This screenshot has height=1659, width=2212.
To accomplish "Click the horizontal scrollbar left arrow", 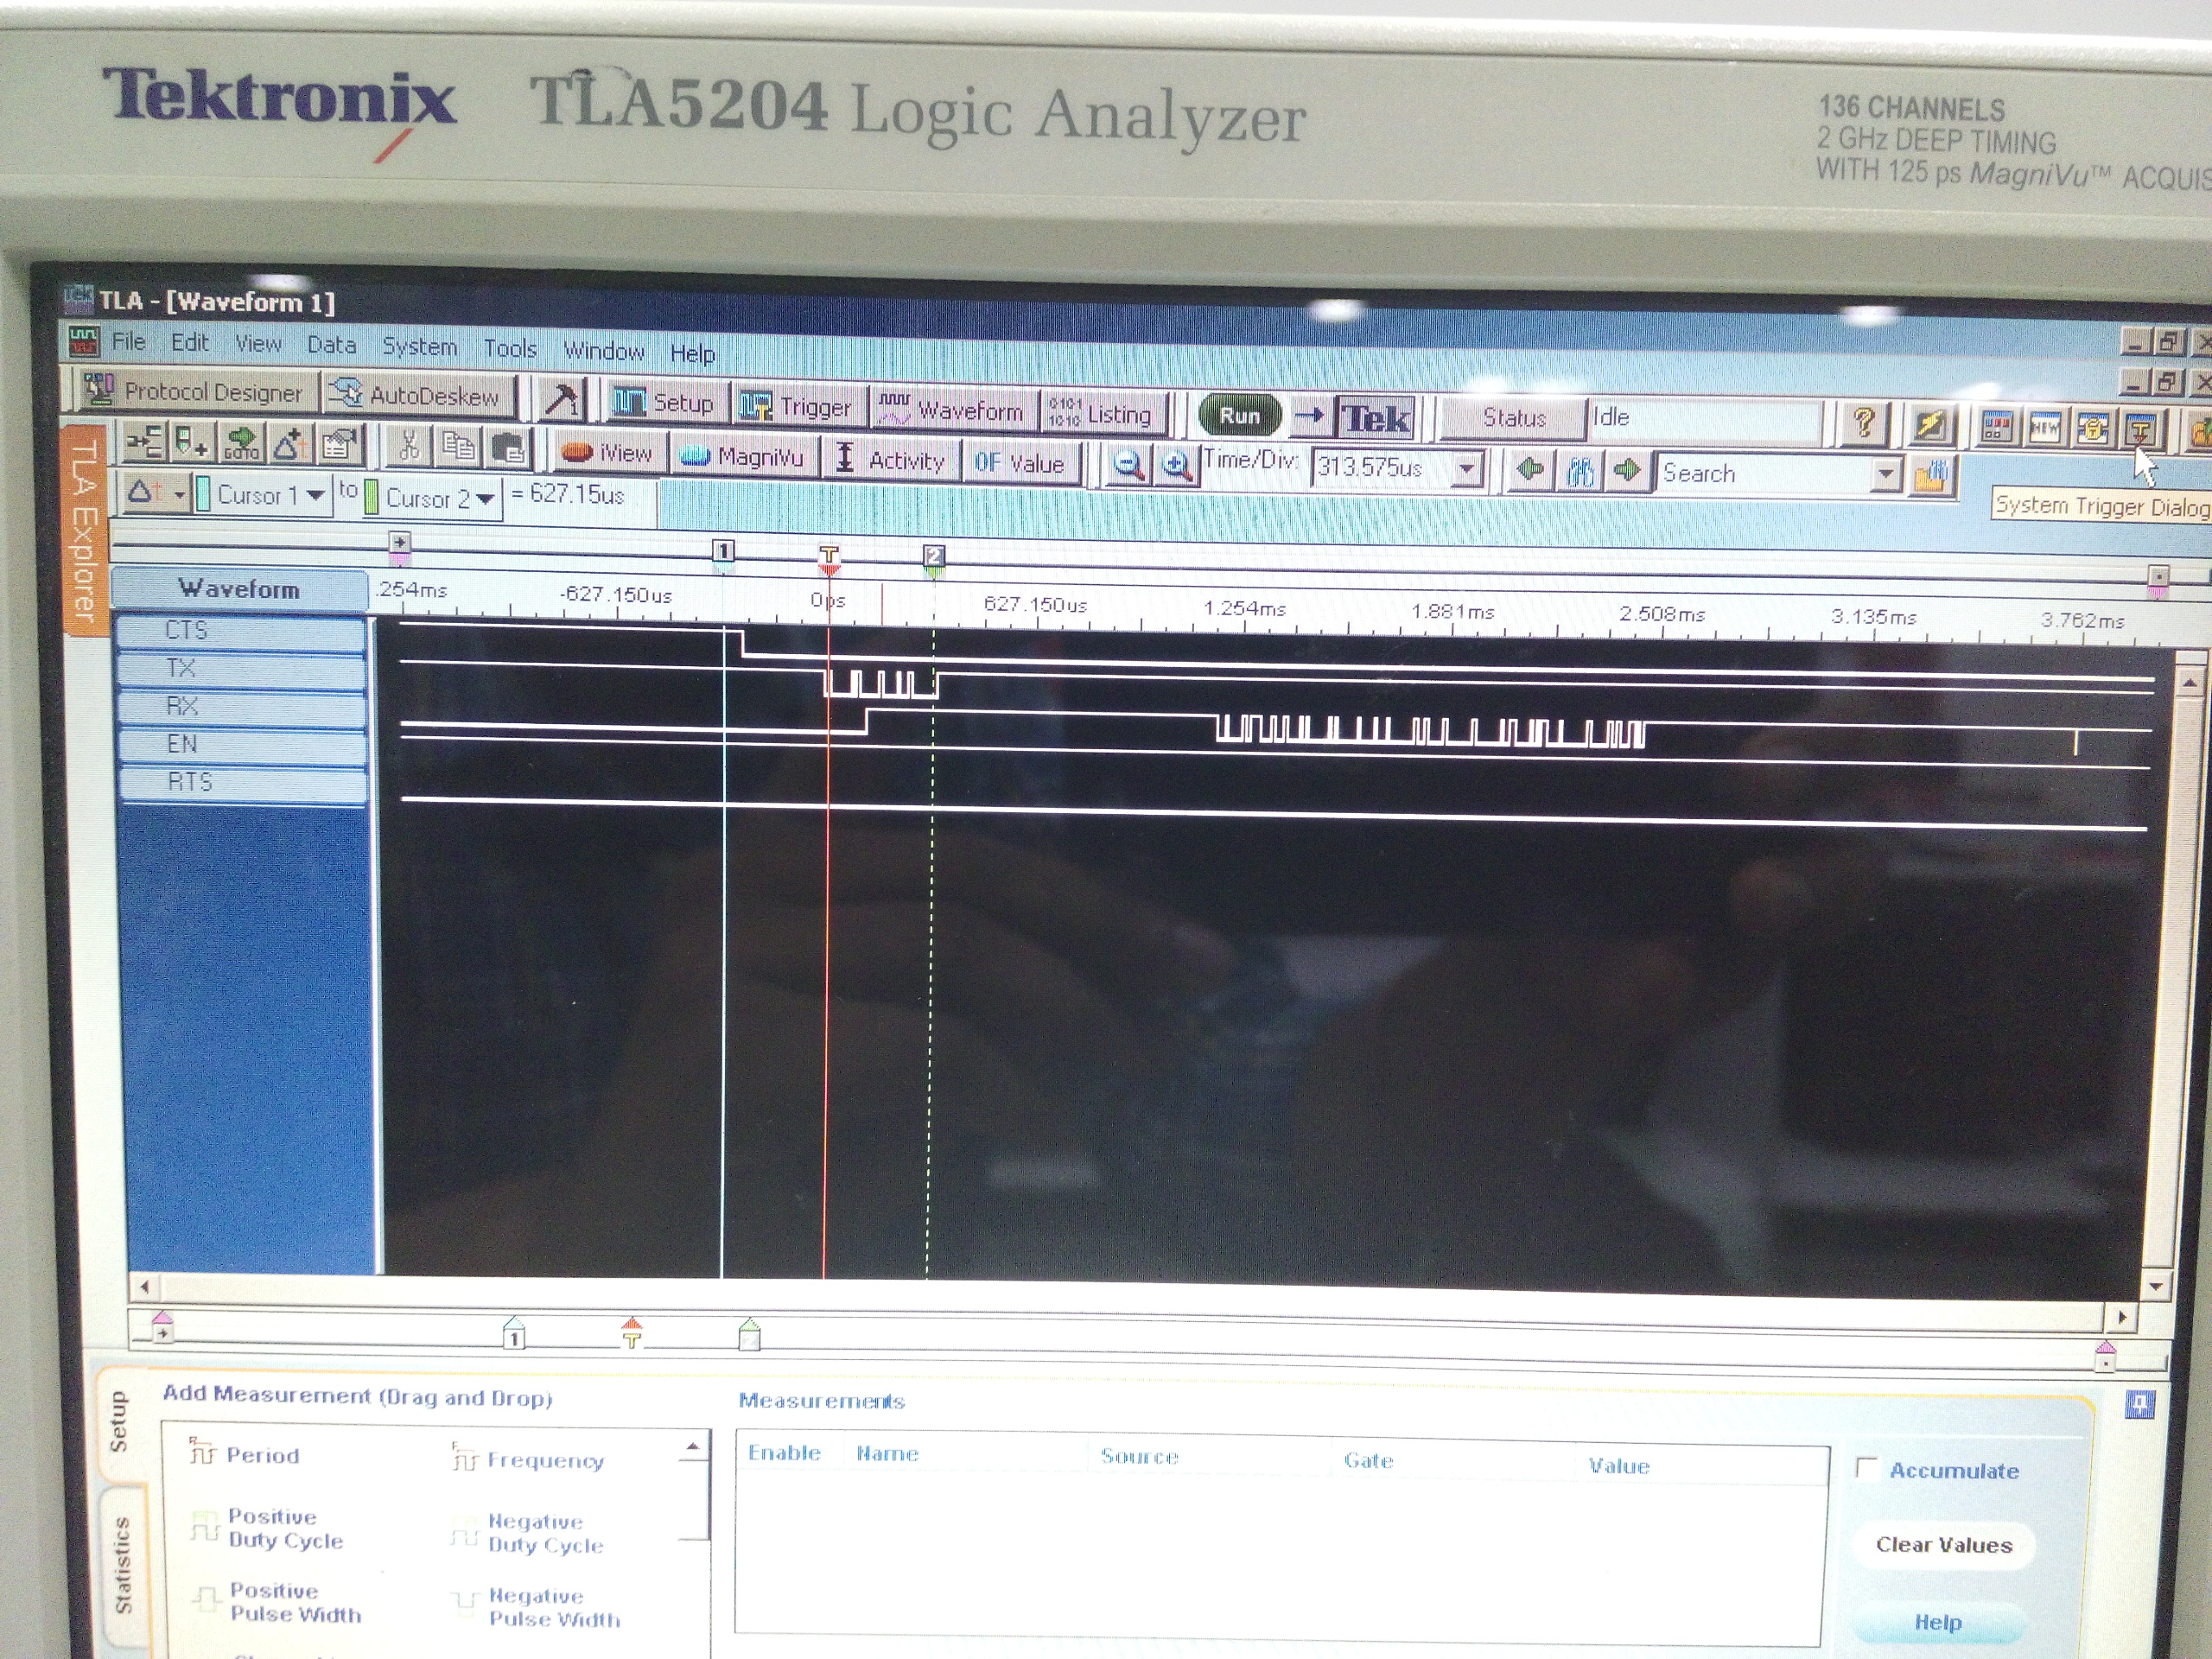I will coord(145,1286).
